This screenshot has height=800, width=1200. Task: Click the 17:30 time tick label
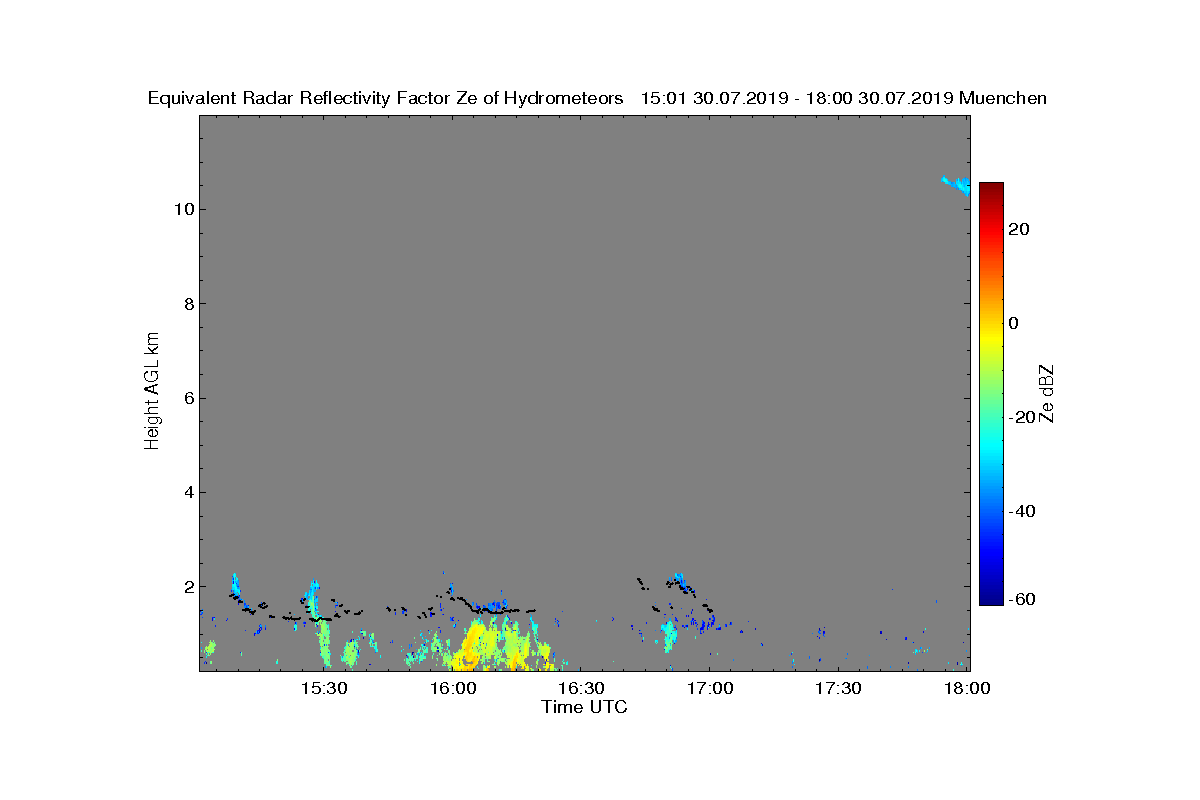pos(838,689)
